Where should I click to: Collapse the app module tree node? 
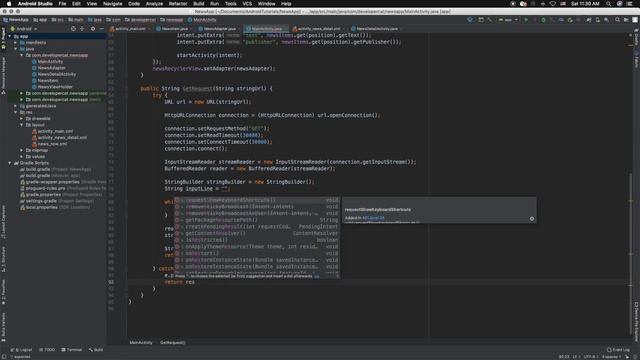[x=10, y=36]
